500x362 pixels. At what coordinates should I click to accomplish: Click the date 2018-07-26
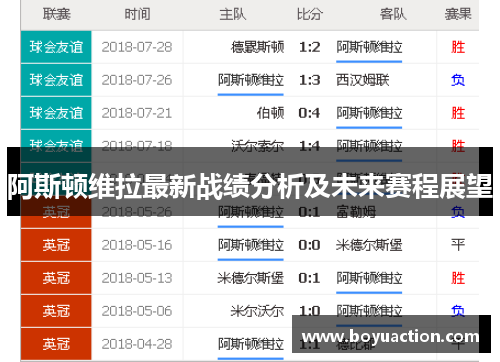137,80
